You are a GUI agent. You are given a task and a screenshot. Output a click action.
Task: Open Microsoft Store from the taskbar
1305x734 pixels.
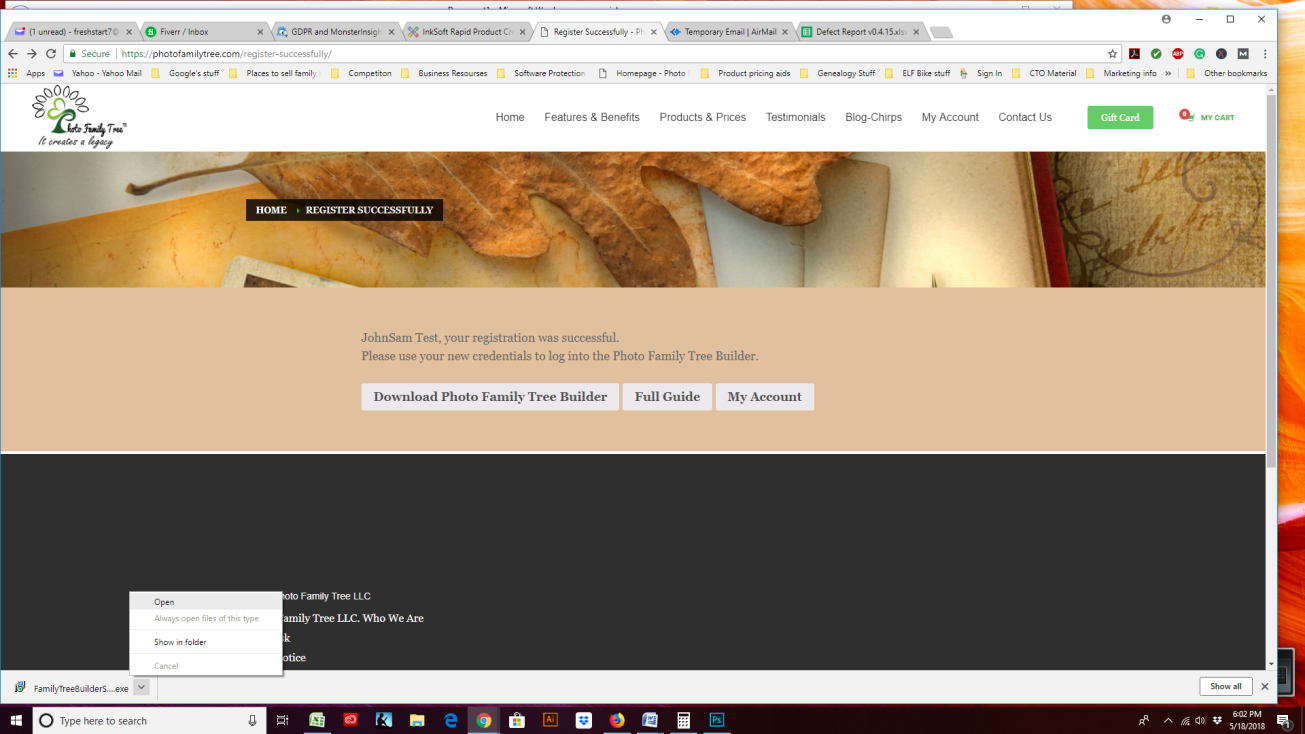tap(517, 720)
